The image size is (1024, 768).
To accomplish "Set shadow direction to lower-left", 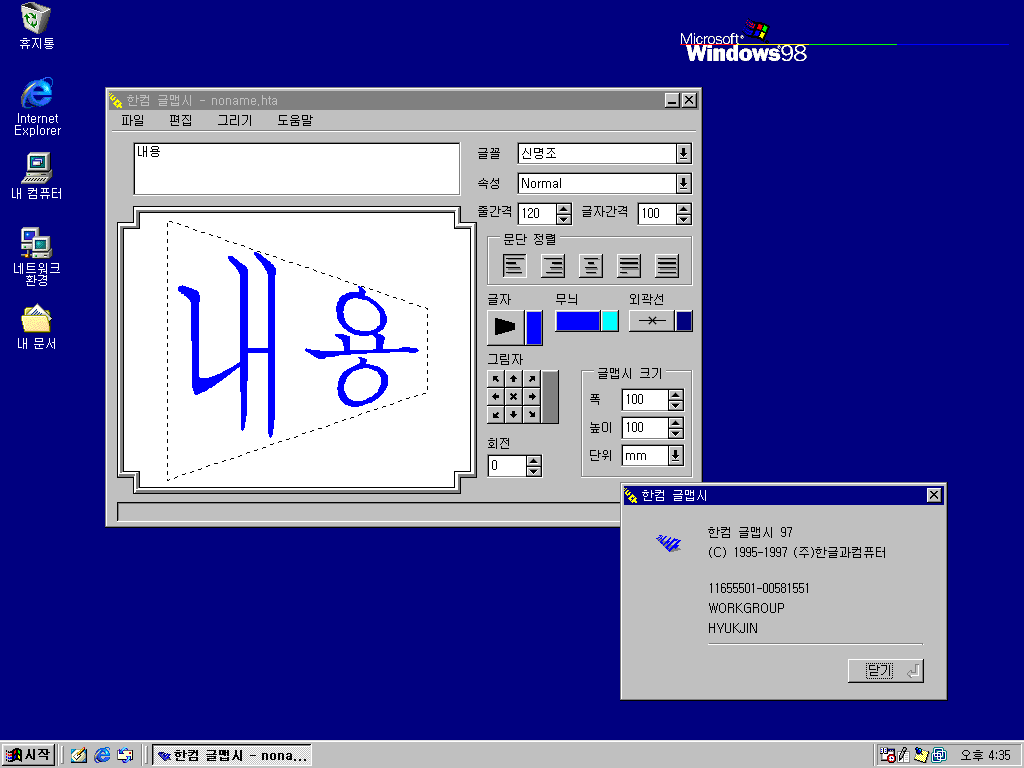I will pyautogui.click(x=496, y=414).
